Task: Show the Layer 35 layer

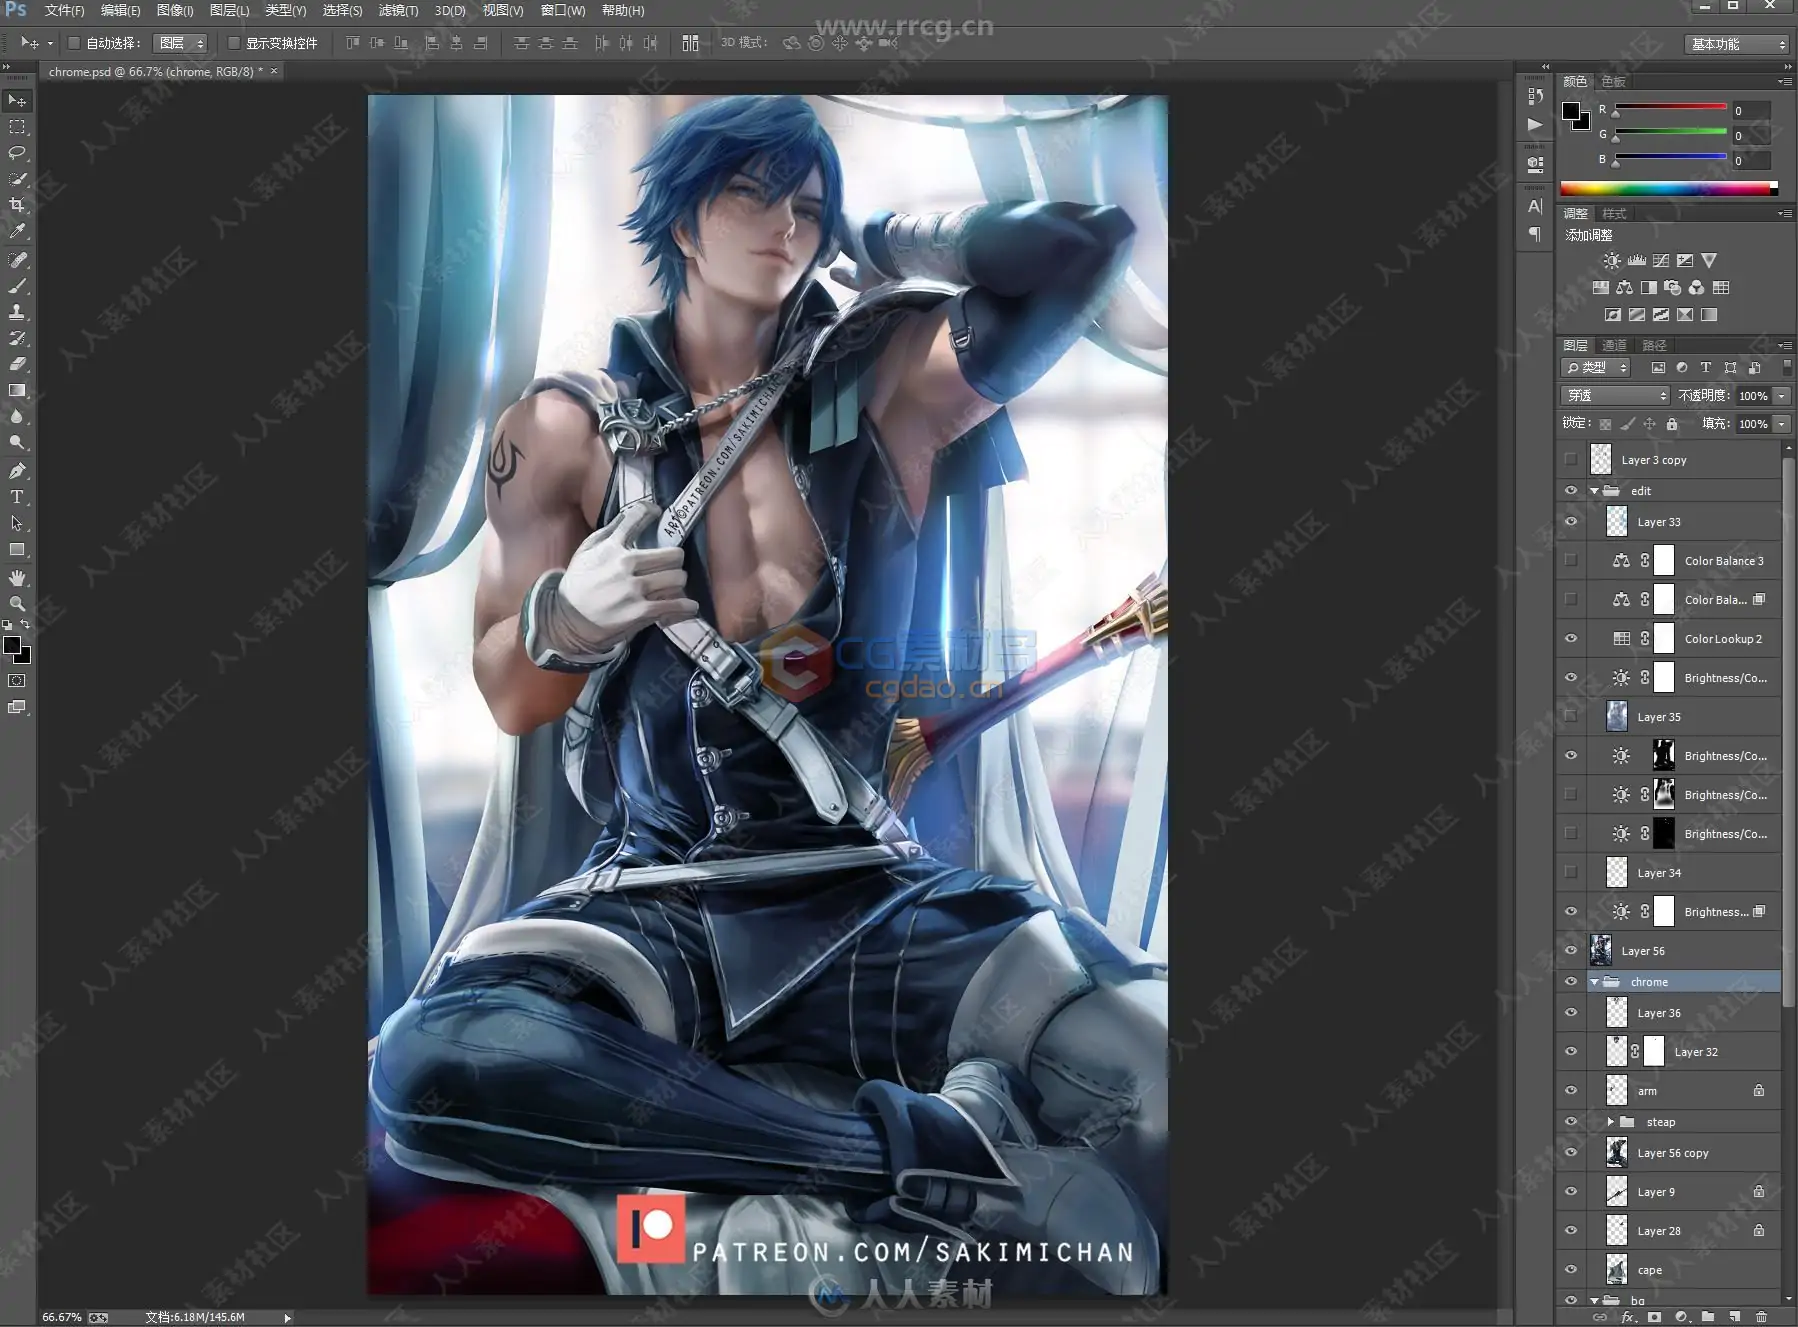Action: (1571, 717)
